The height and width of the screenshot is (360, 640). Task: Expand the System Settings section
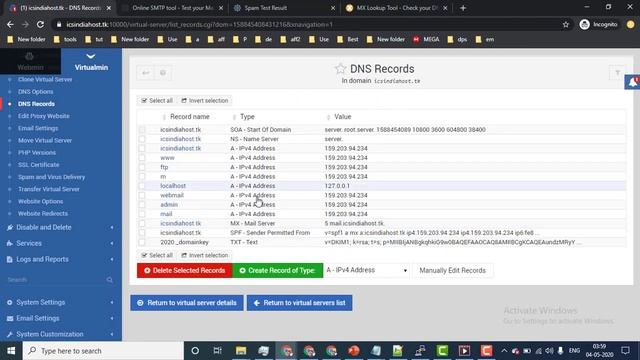61,302
